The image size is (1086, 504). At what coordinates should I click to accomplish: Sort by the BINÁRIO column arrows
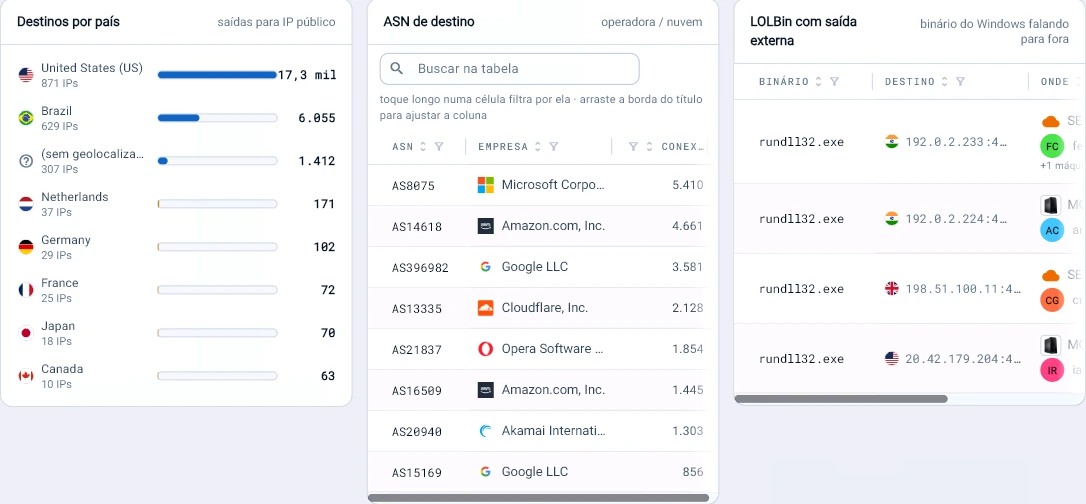click(x=819, y=82)
